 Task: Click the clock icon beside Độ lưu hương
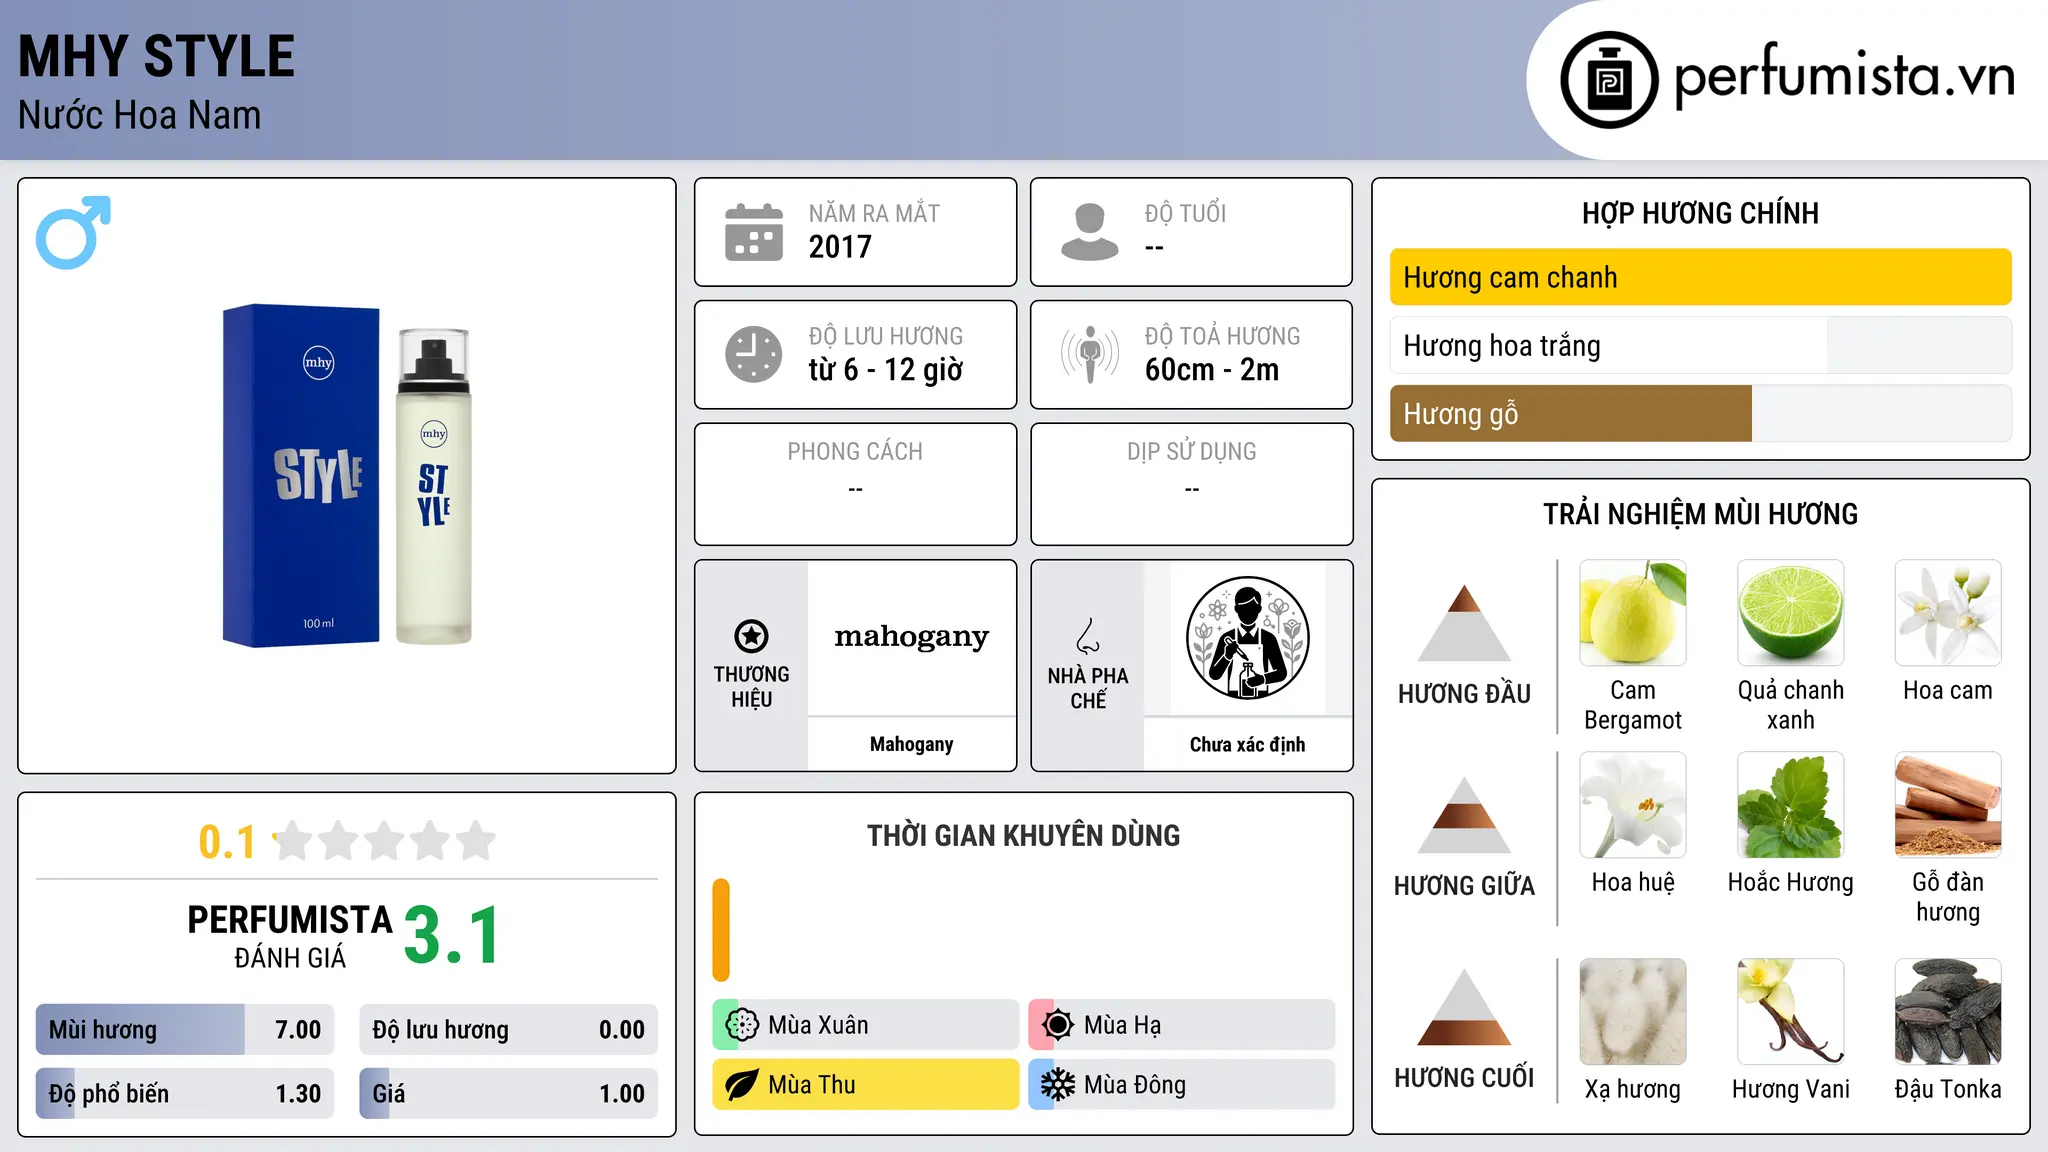[x=754, y=354]
